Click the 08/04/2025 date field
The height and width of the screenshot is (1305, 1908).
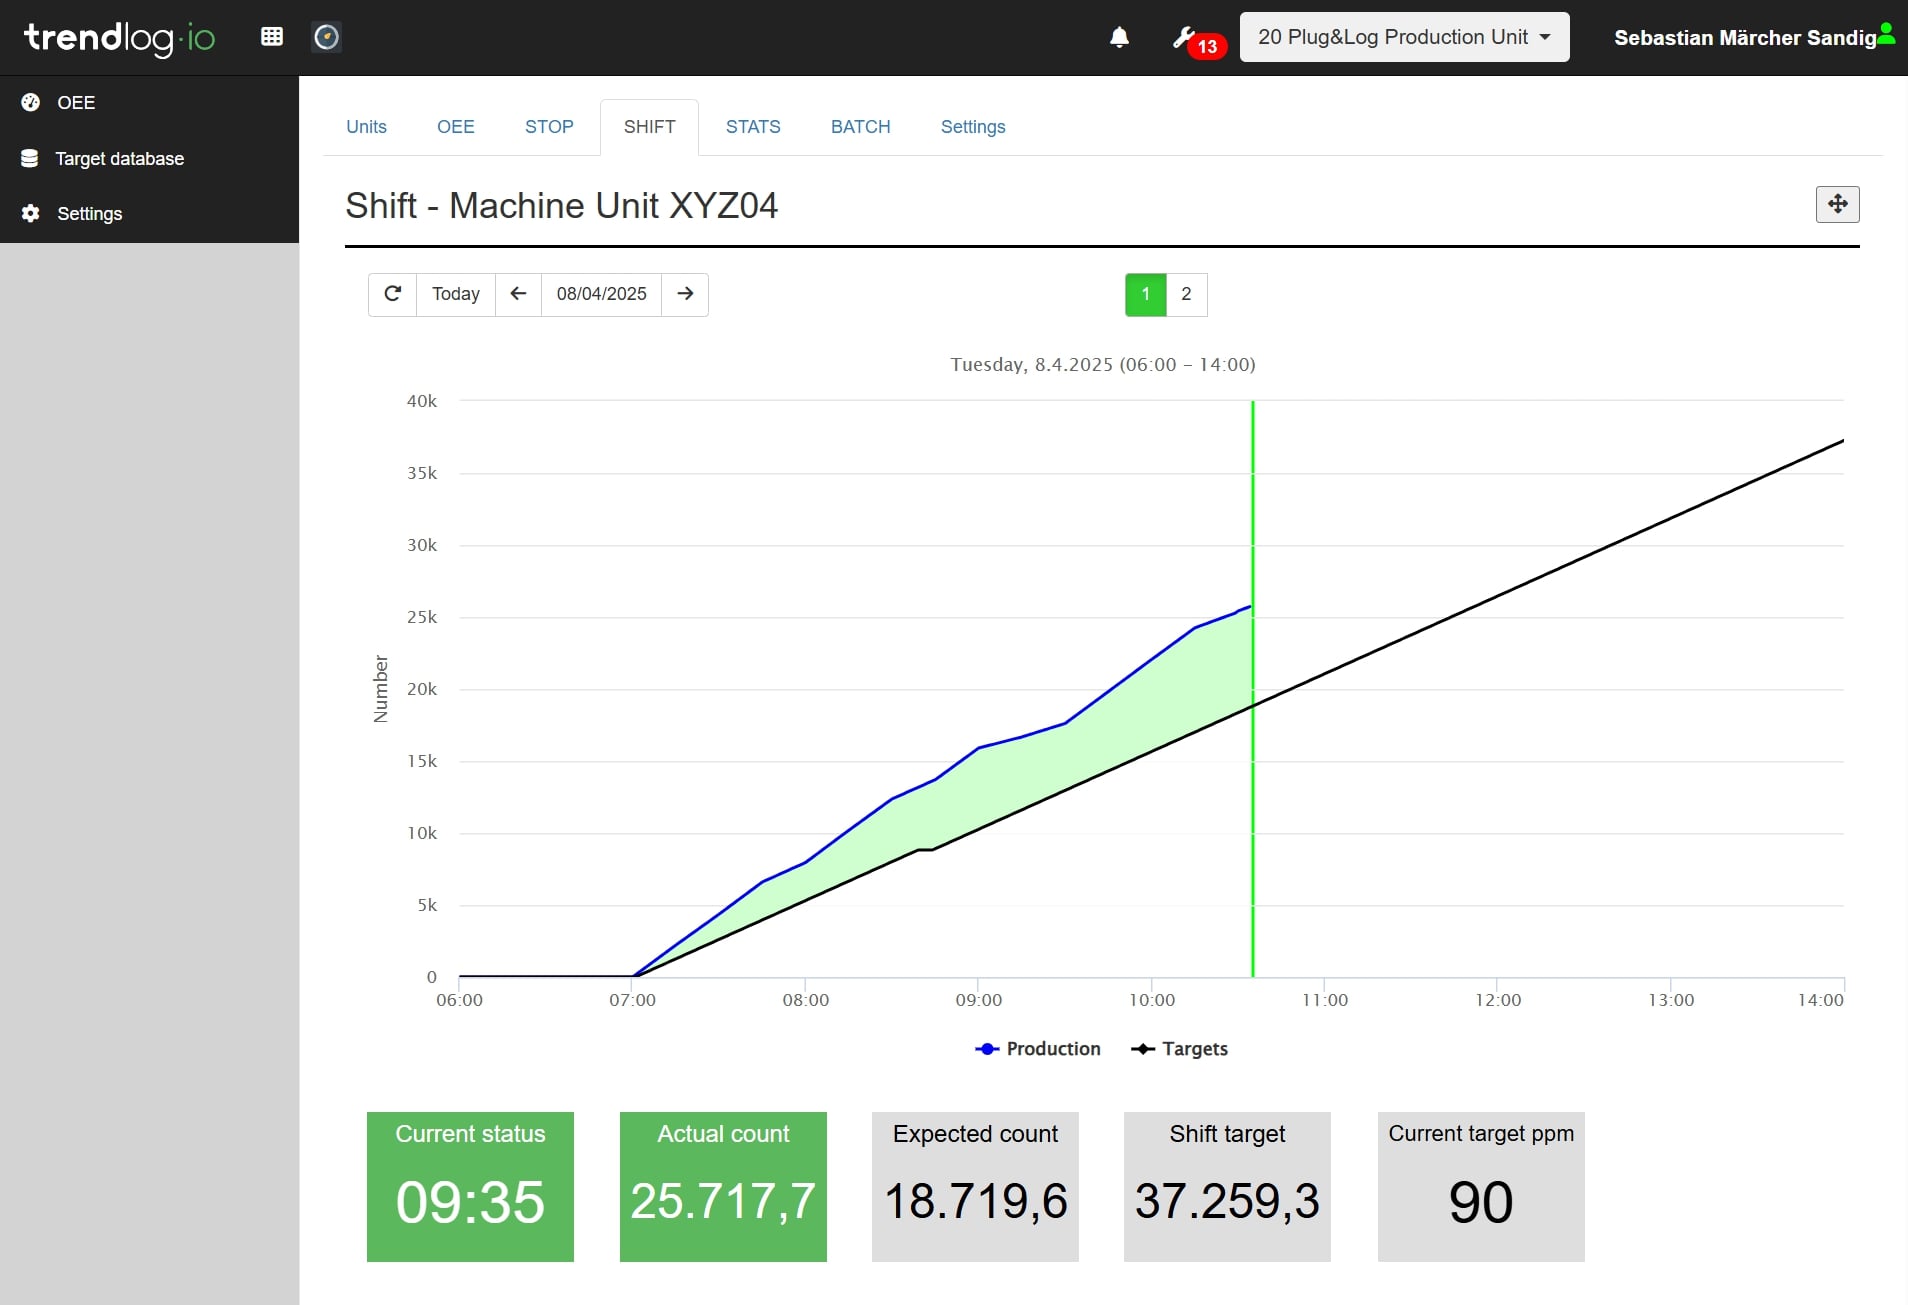tap(602, 294)
